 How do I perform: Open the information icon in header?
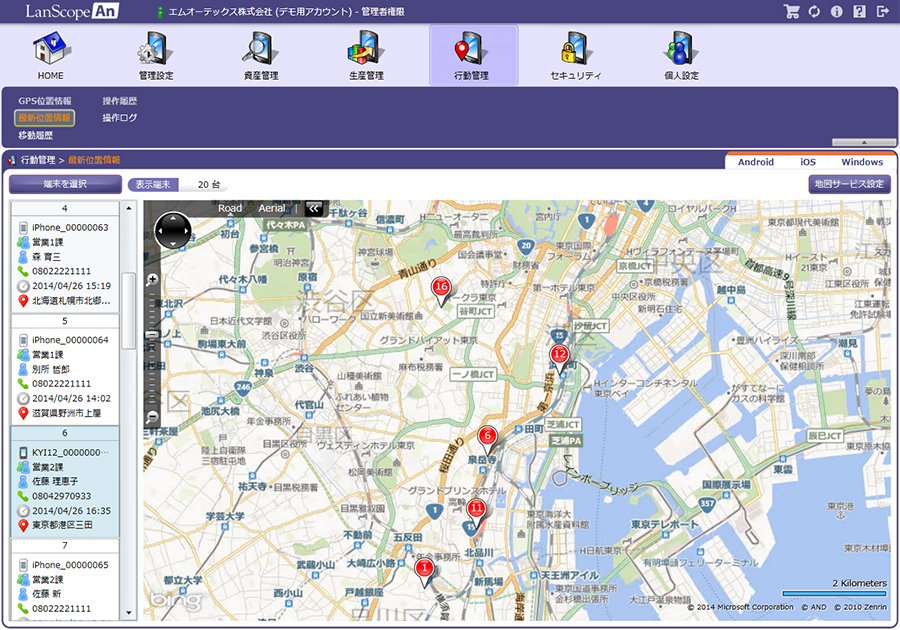pos(837,11)
